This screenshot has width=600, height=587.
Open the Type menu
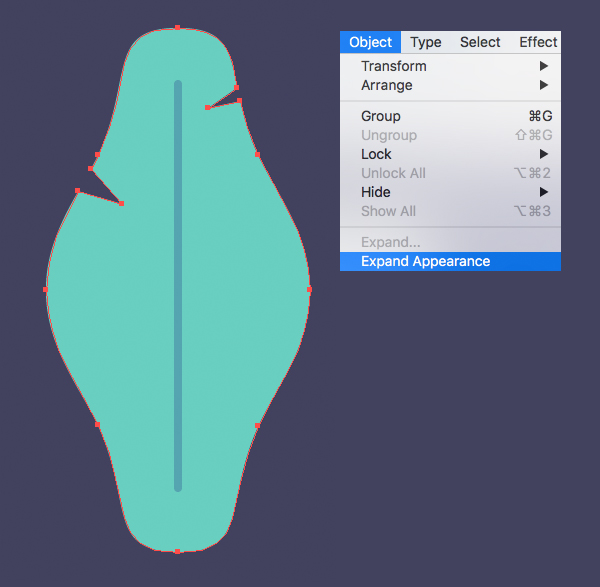point(426,42)
